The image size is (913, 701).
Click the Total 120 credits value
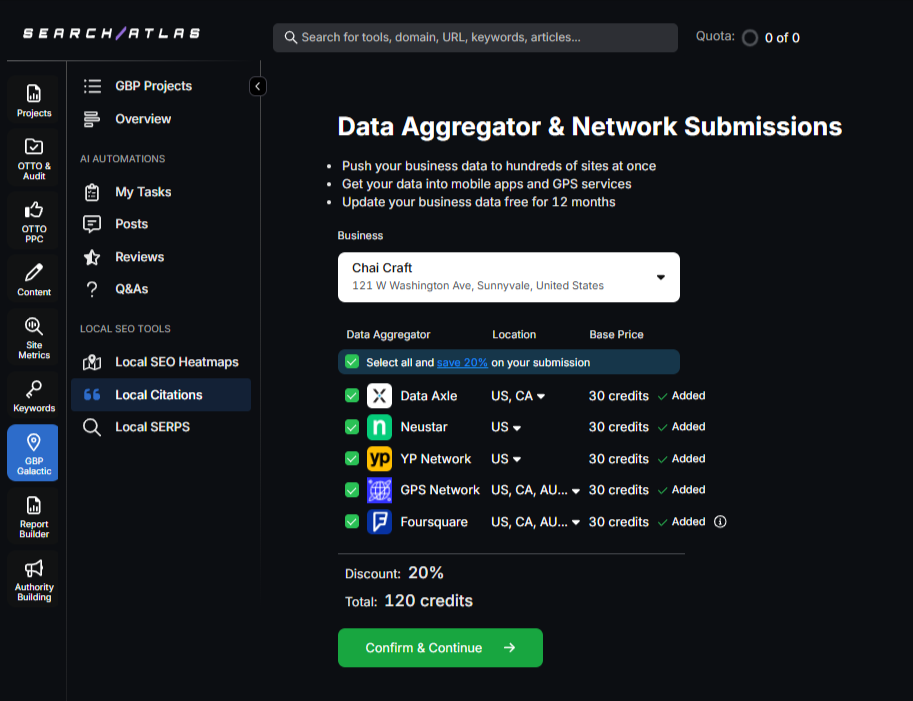429,601
